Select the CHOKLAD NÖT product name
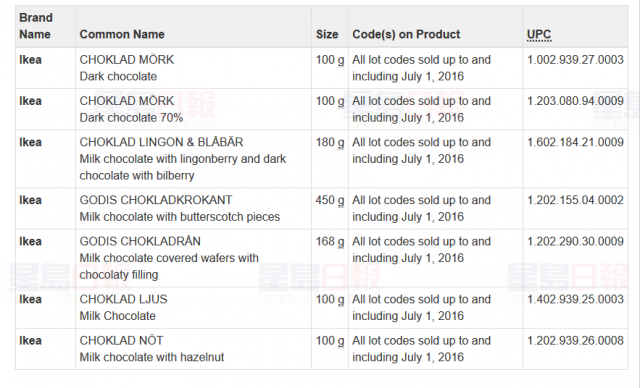The image size is (640, 388). (121, 340)
